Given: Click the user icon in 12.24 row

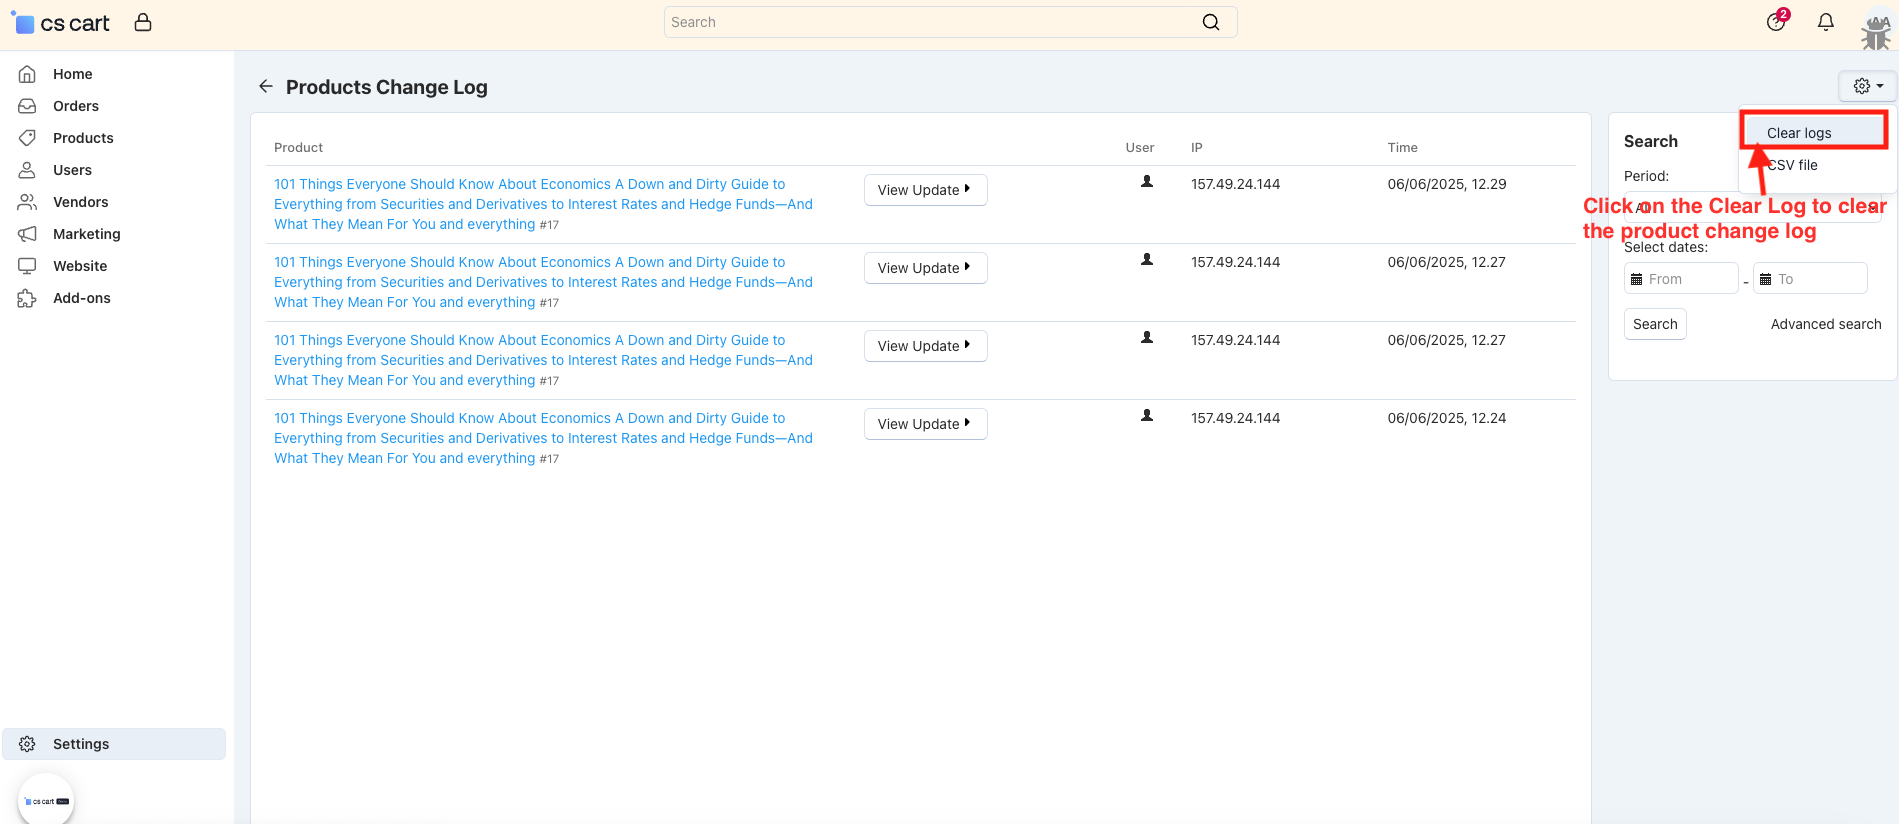Looking at the screenshot, I should (1147, 416).
